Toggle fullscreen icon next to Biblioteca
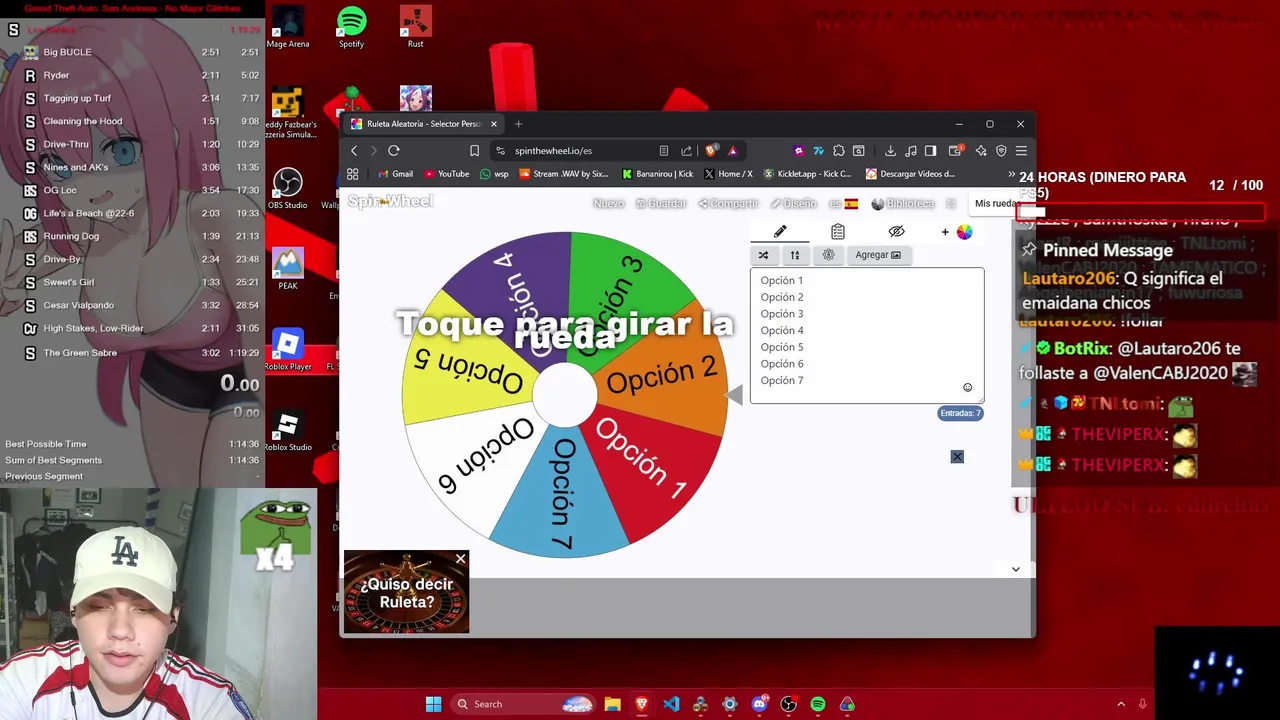 click(951, 203)
